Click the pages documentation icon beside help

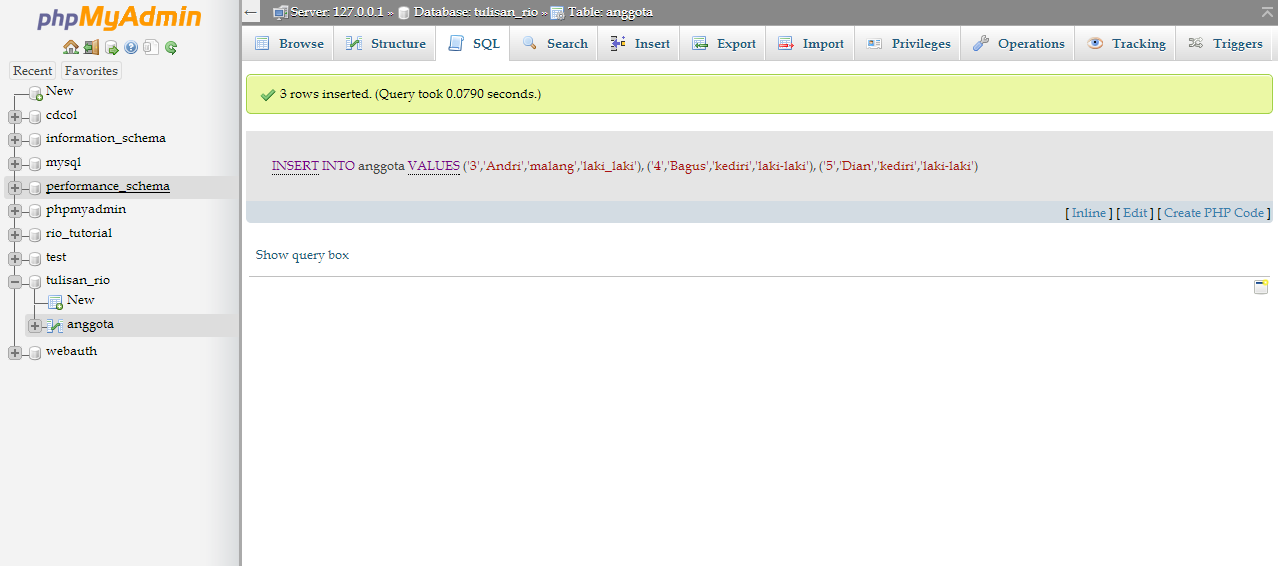click(150, 47)
